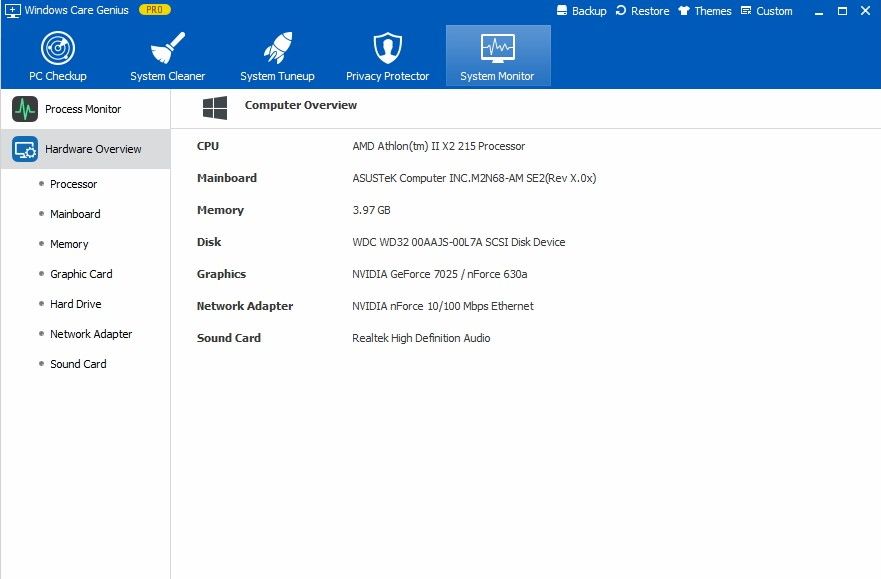This screenshot has height=579, width=881.
Task: Click the Backup drive icon
Action: (x=562, y=10)
